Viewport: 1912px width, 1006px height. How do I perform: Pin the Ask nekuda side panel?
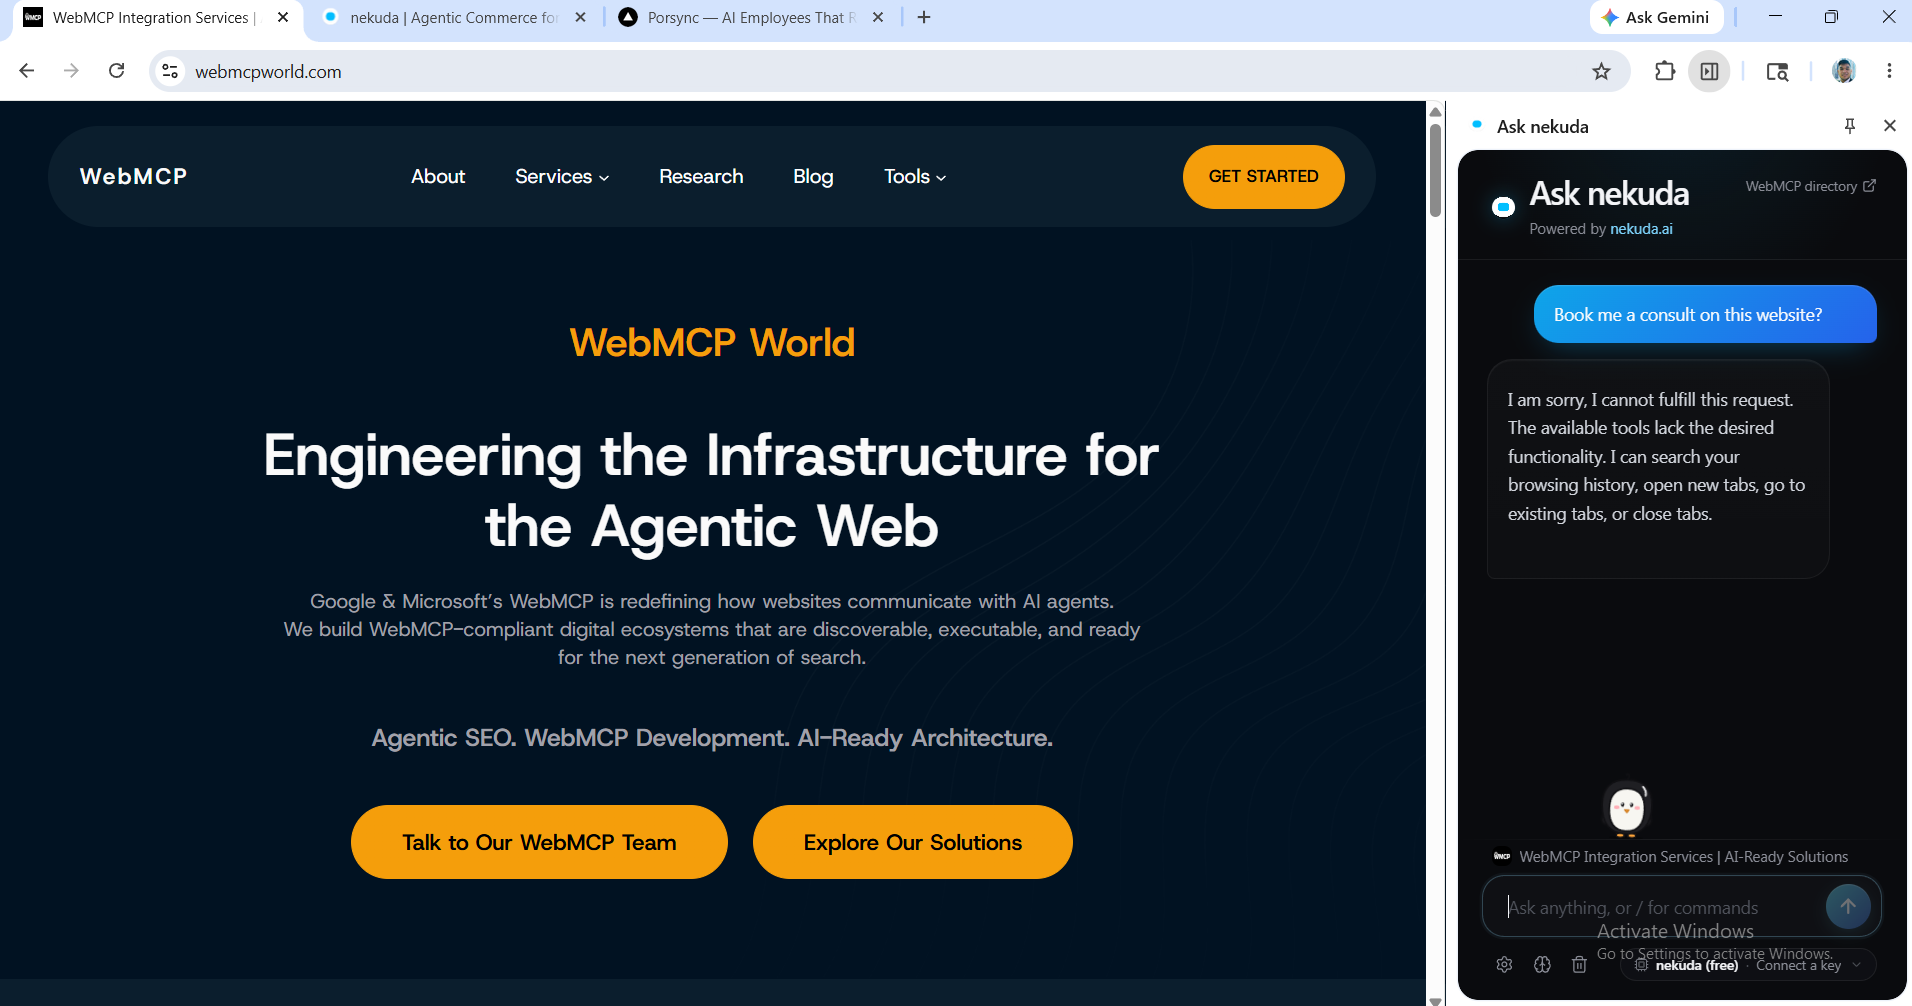(x=1849, y=126)
